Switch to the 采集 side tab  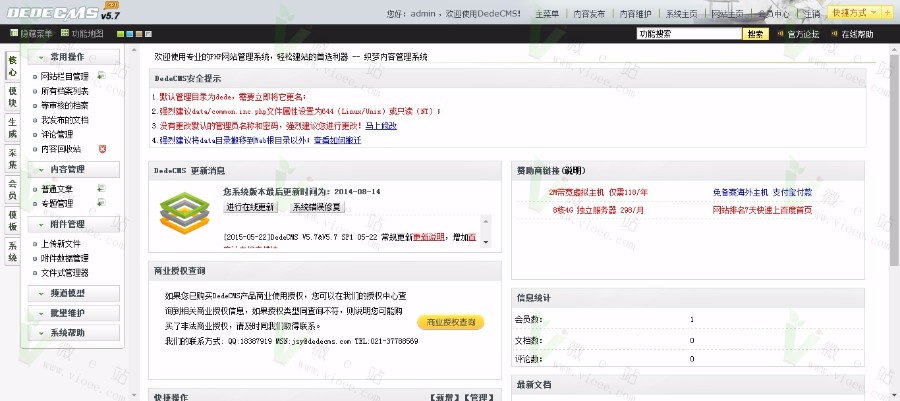13,159
